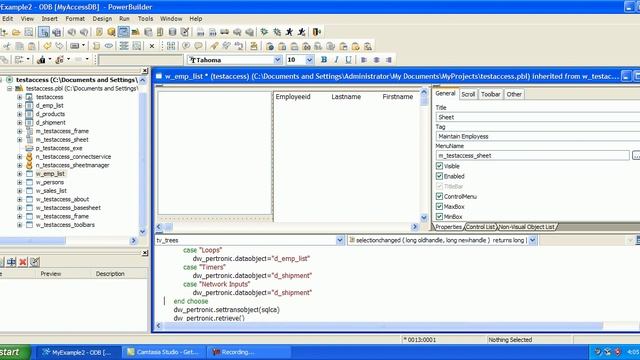Run the application with running-man icon
This screenshot has width=640, height=360.
coord(289,32)
